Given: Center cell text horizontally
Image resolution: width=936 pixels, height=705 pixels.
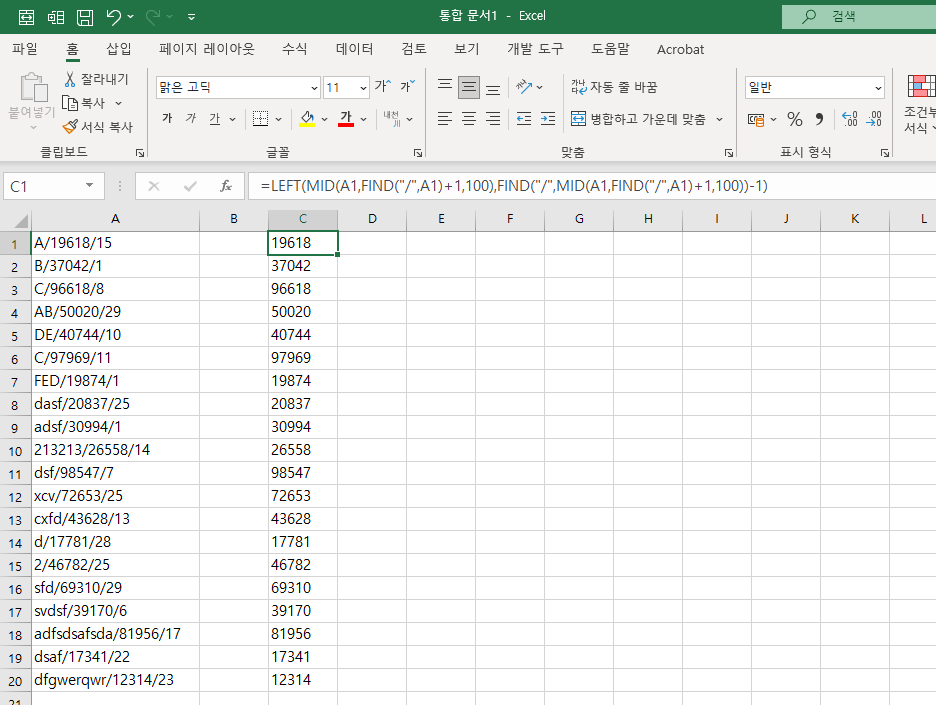Looking at the screenshot, I should tap(469, 119).
